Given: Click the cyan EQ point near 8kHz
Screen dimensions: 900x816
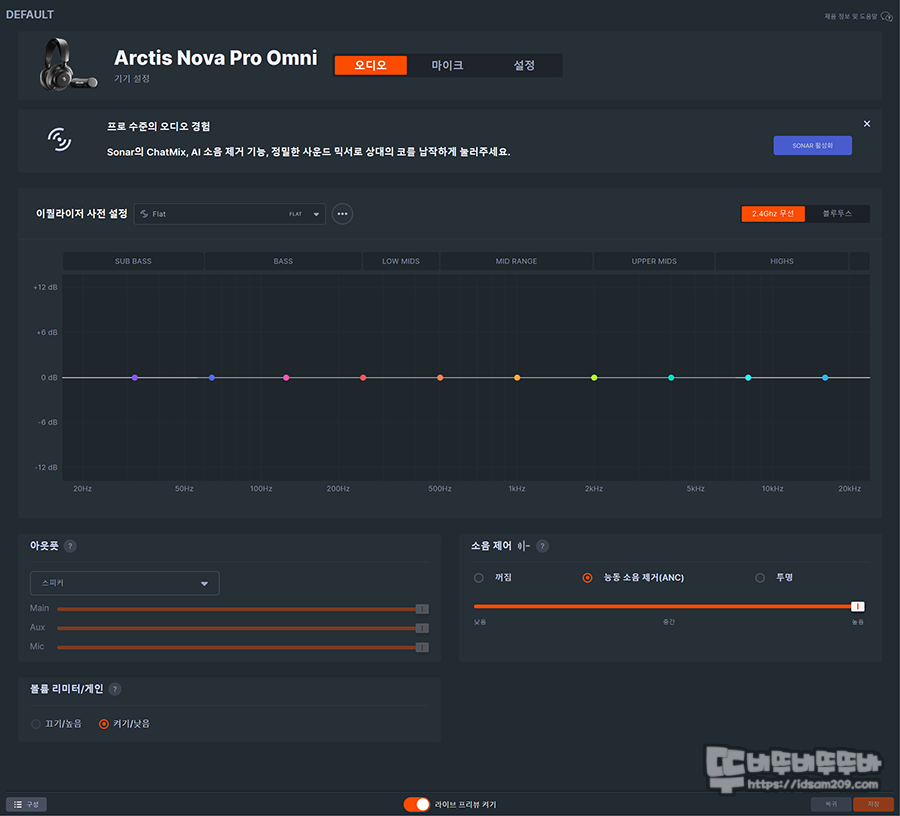Looking at the screenshot, I should 748,378.
